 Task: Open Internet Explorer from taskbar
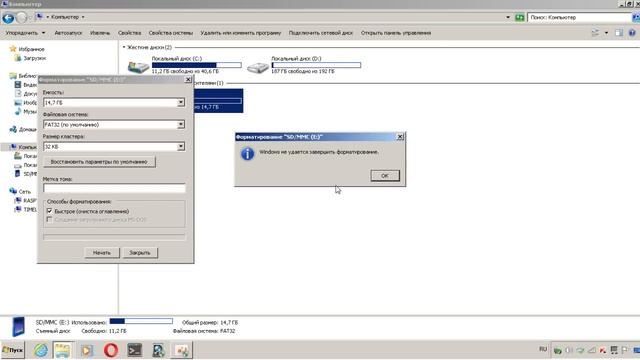pos(40,350)
